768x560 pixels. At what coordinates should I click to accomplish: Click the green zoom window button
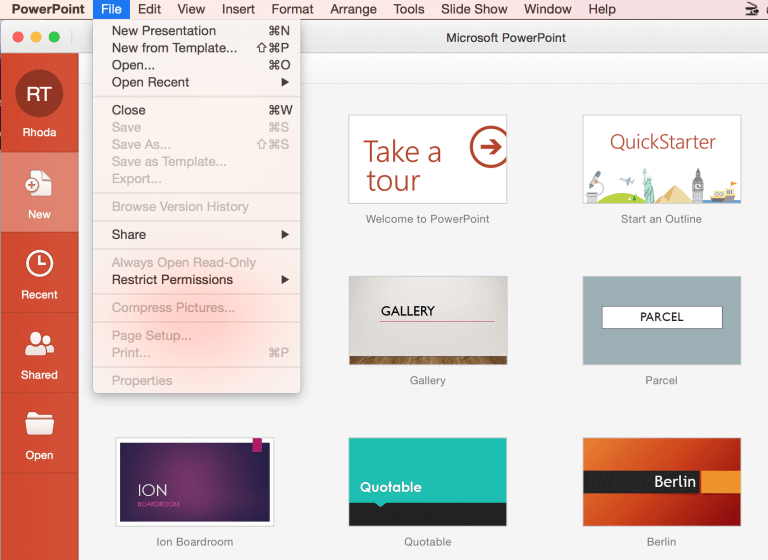pos(54,37)
